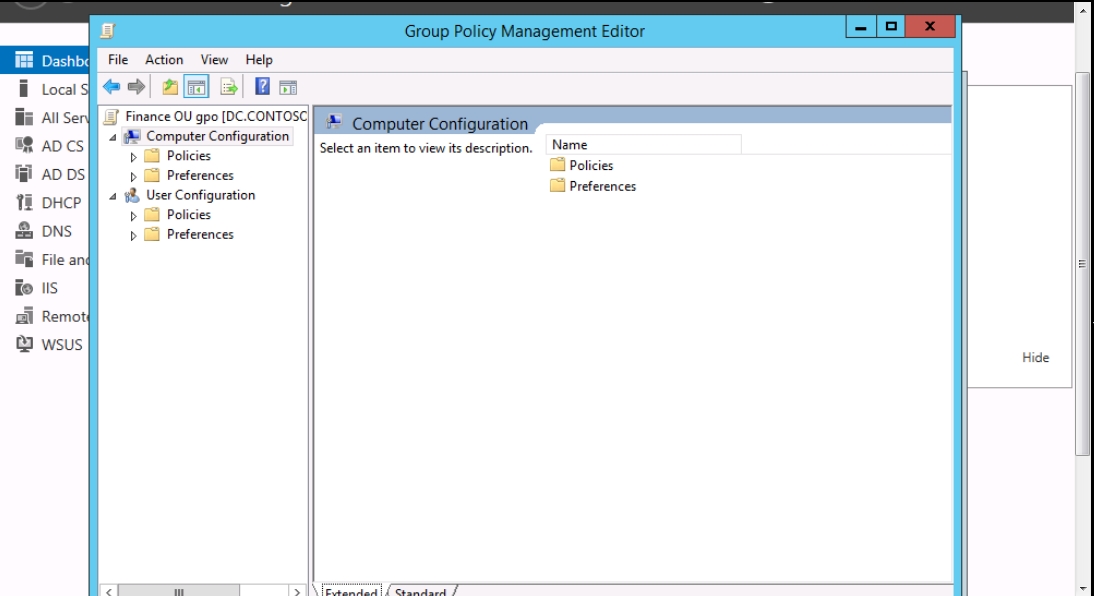The height and width of the screenshot is (596, 1094).
Task: Click tree pane scroll left arrow
Action: 109,591
